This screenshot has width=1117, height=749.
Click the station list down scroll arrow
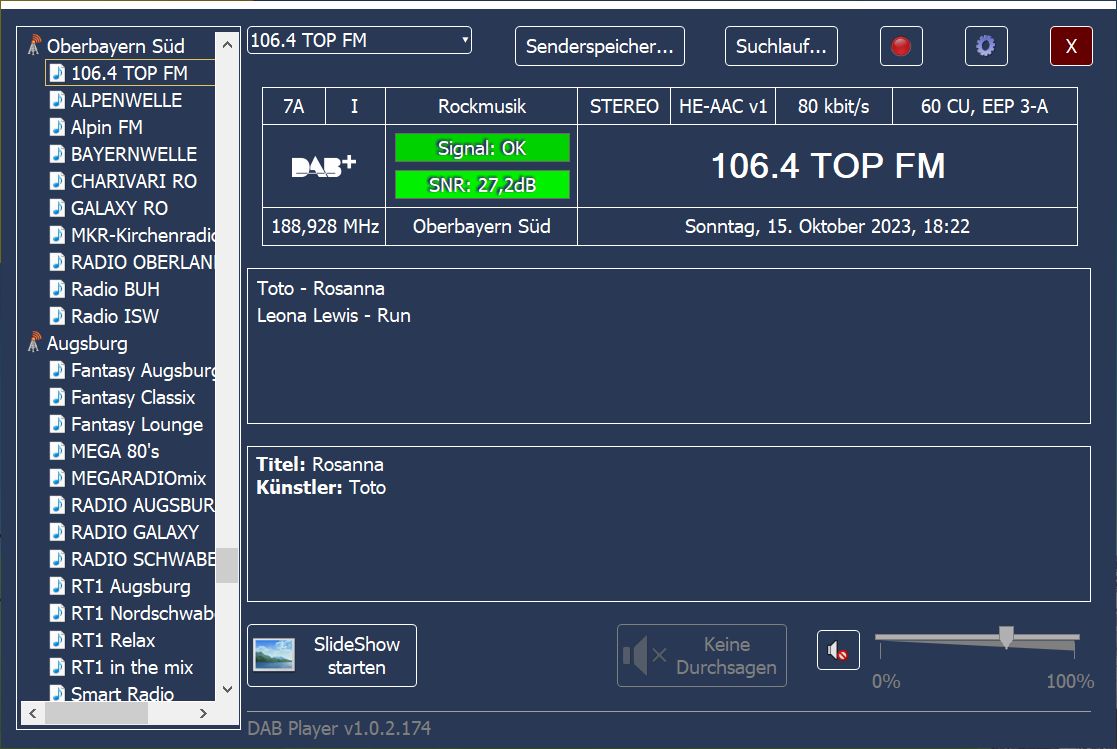tap(227, 689)
